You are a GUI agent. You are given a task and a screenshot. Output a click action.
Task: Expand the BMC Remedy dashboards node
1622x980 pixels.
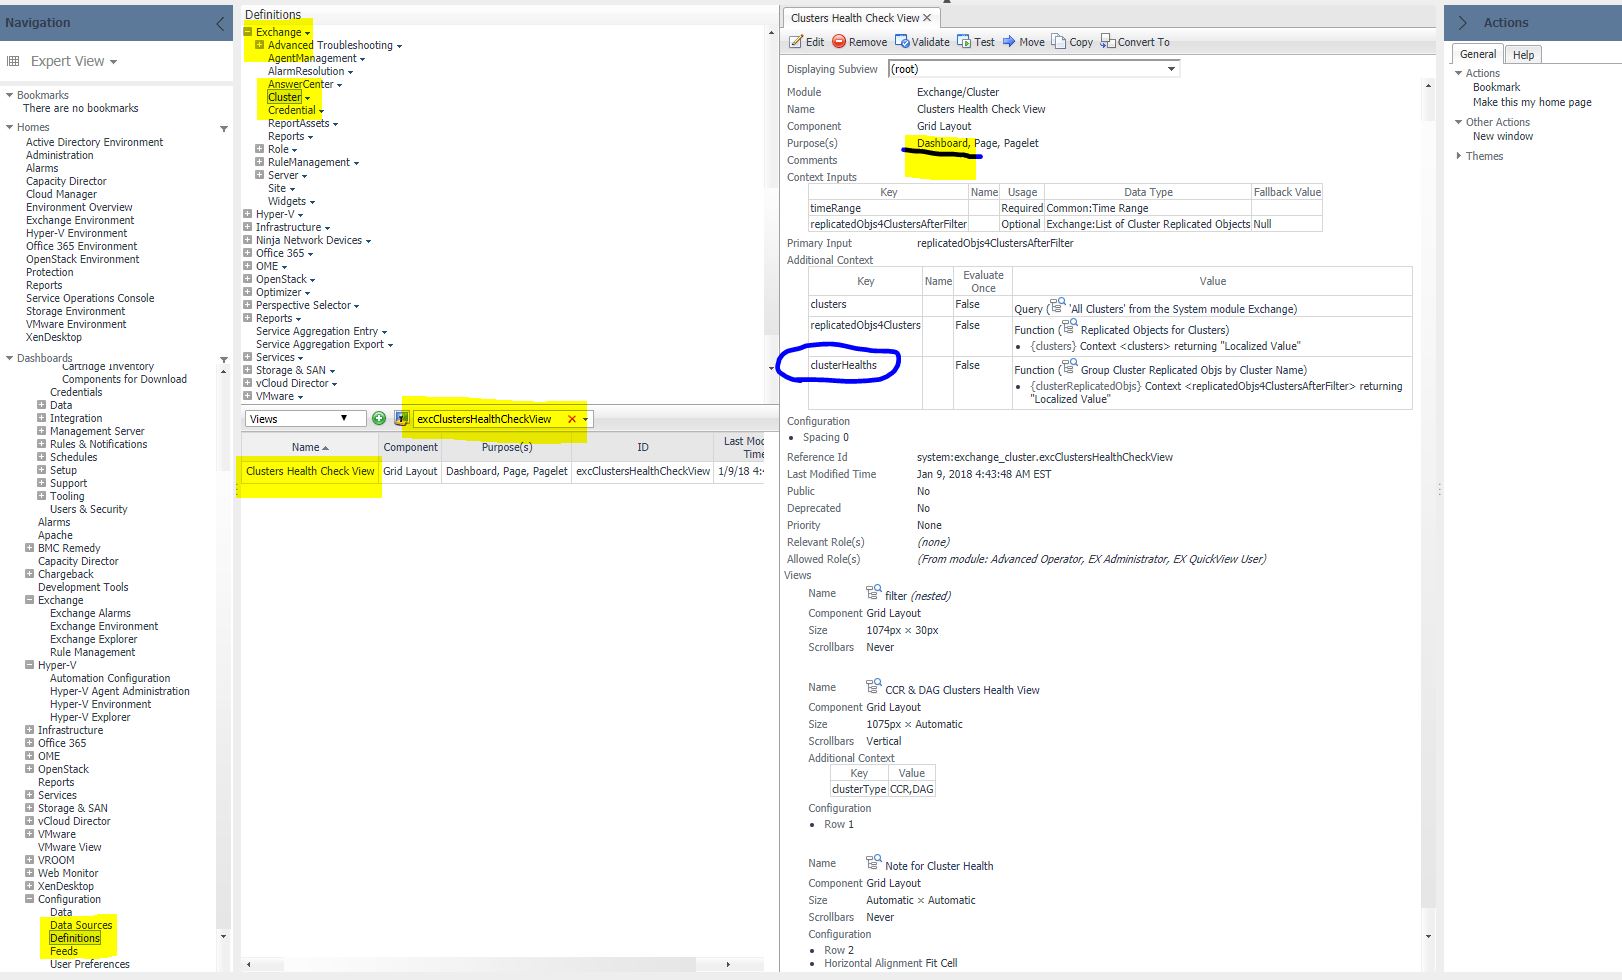(29, 548)
